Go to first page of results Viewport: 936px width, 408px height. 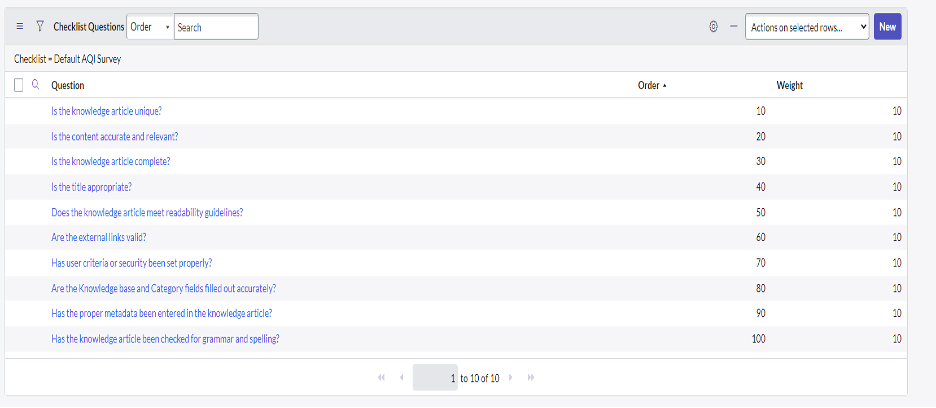(x=382, y=378)
